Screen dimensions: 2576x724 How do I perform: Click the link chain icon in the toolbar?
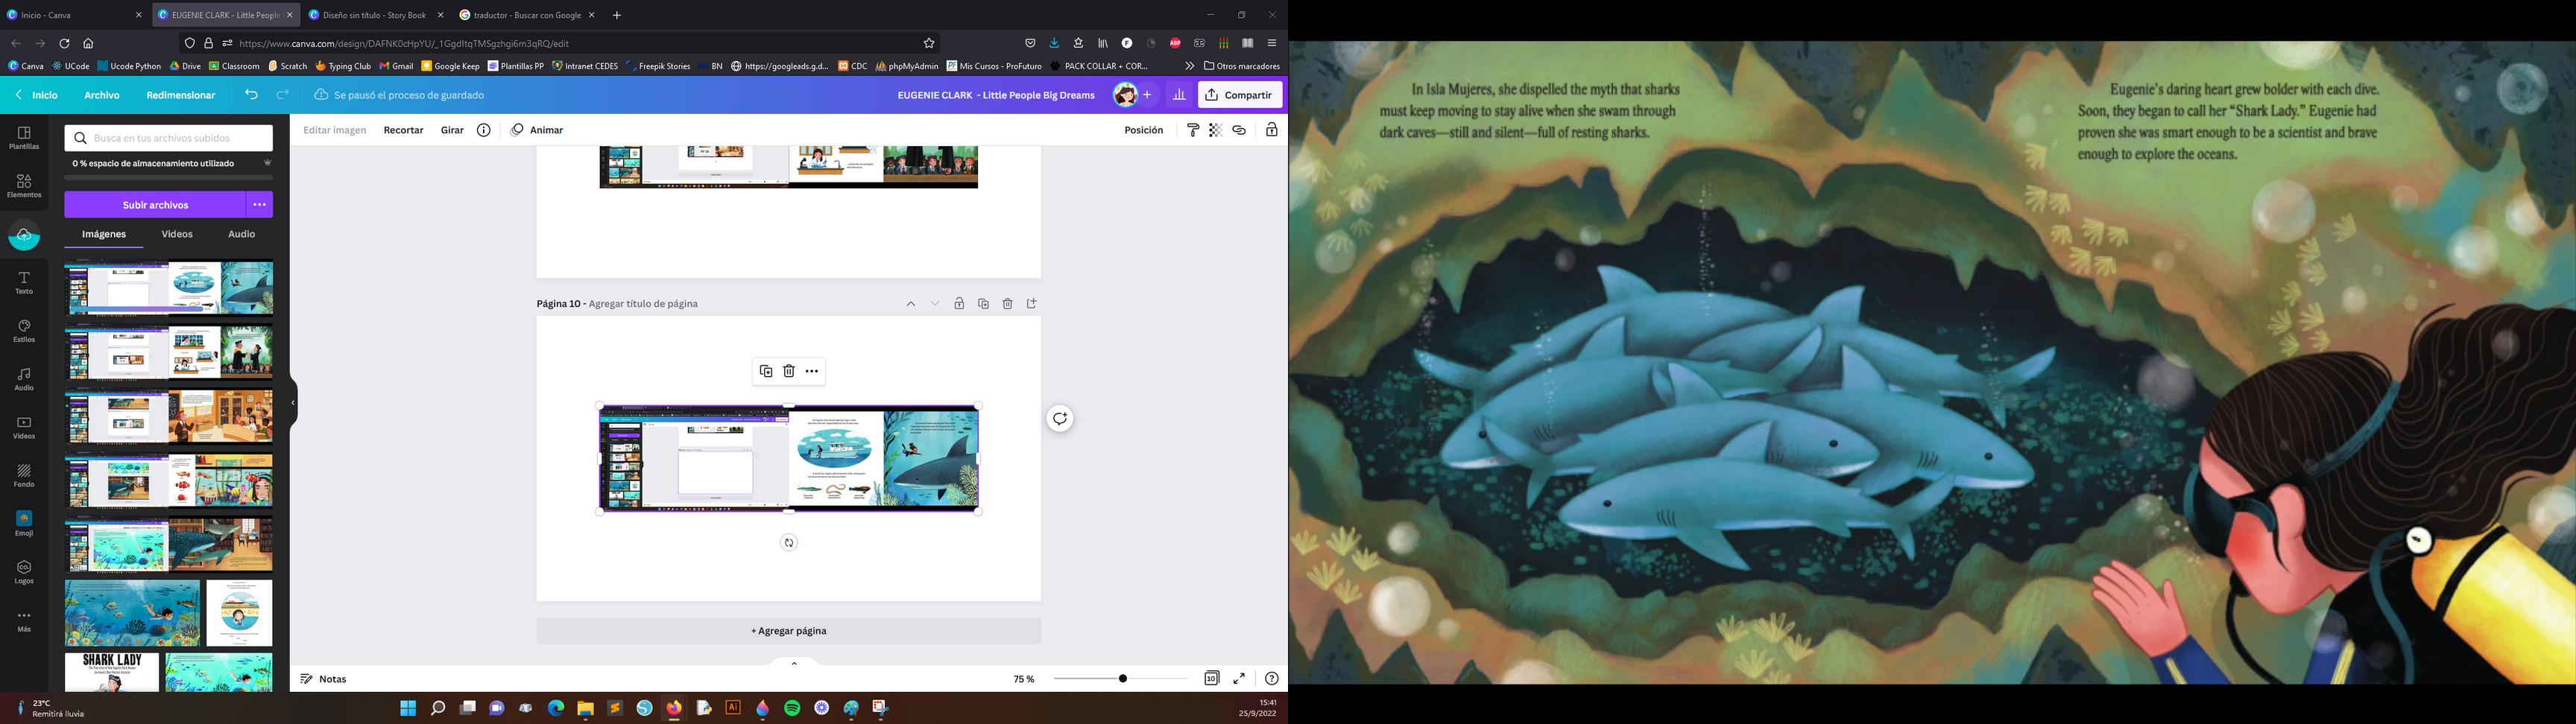[1239, 130]
